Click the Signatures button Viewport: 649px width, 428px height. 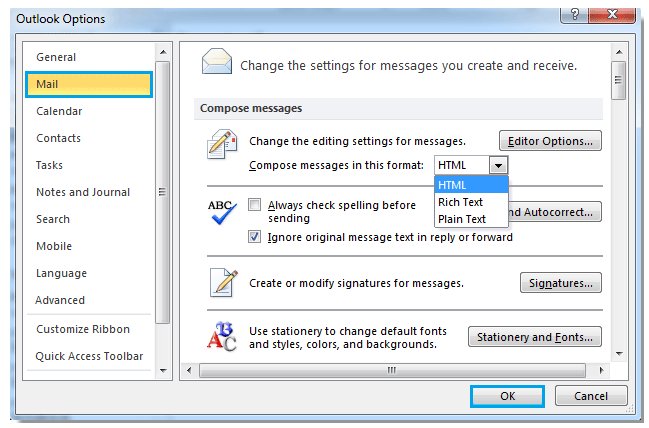pyautogui.click(x=560, y=283)
